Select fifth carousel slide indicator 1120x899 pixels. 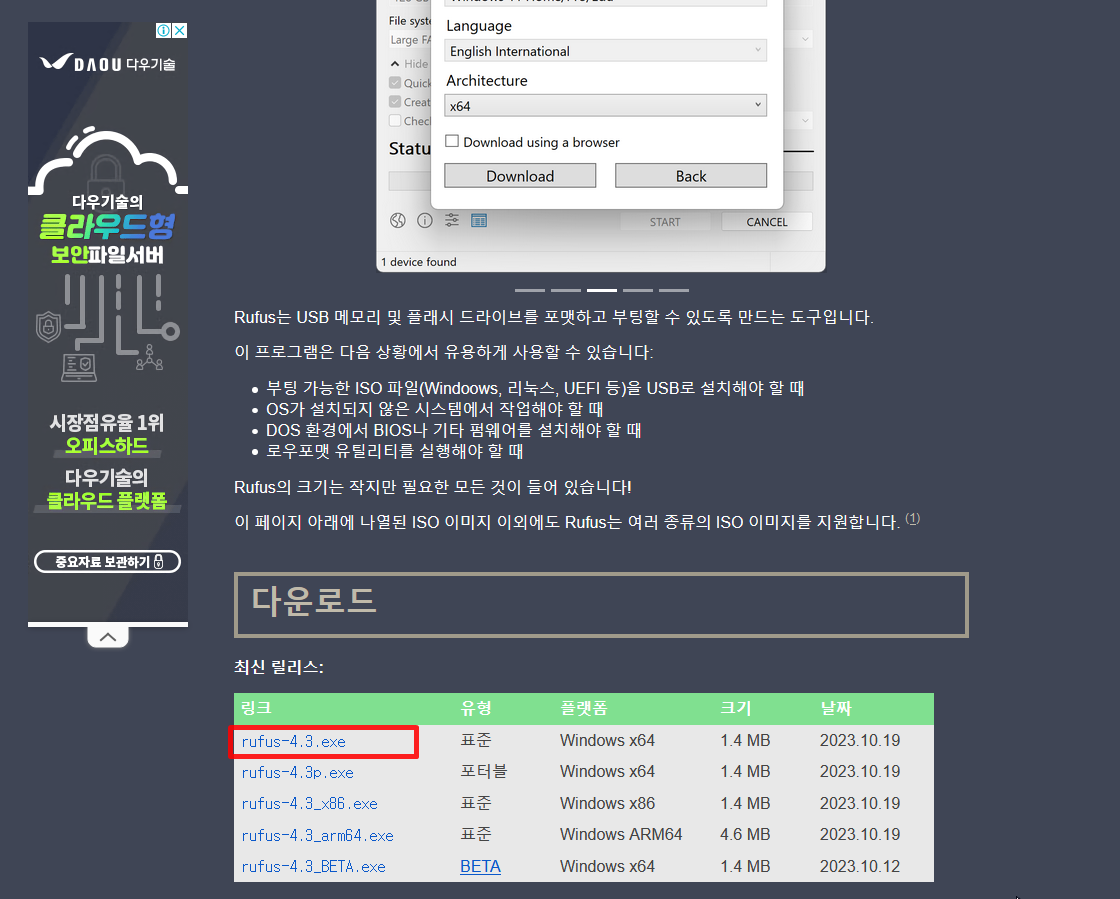pos(674,290)
